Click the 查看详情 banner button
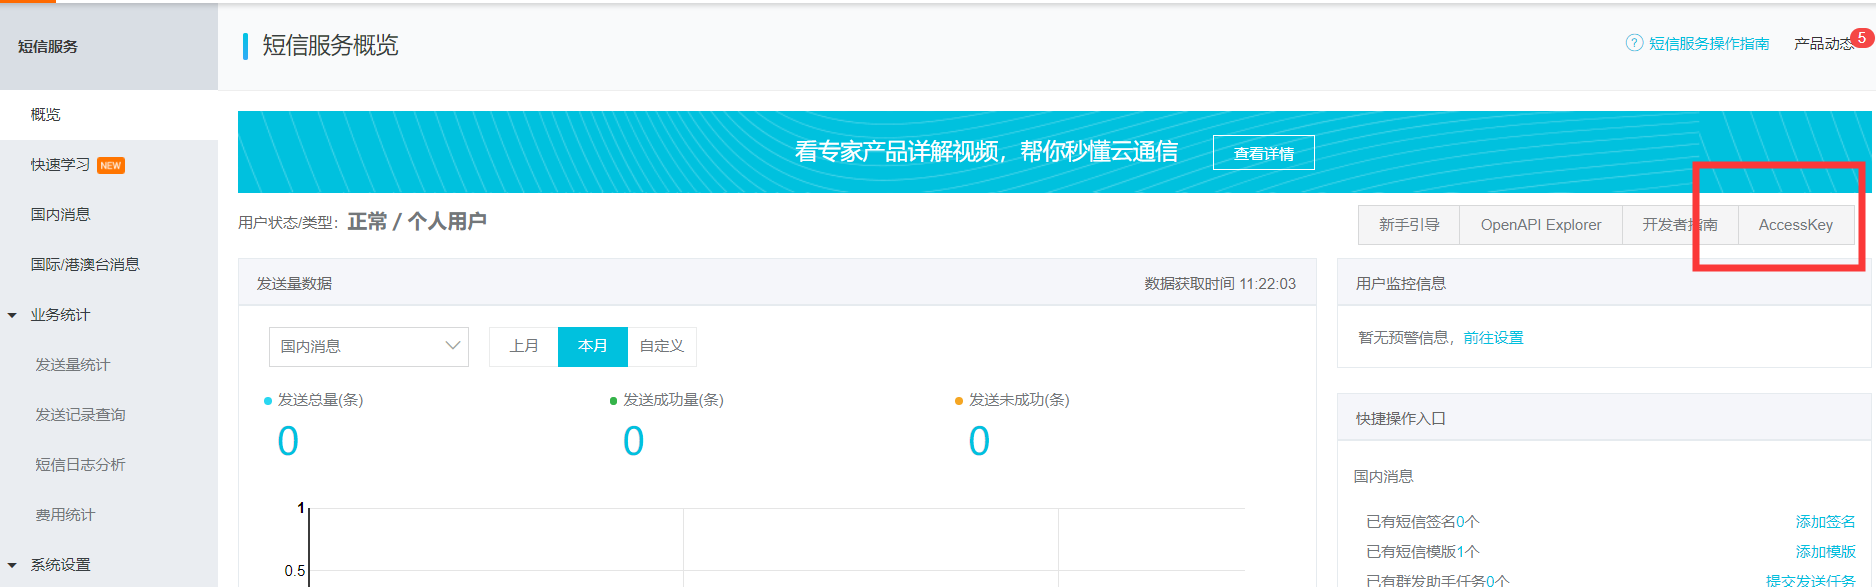This screenshot has height=587, width=1876. coord(1263,153)
